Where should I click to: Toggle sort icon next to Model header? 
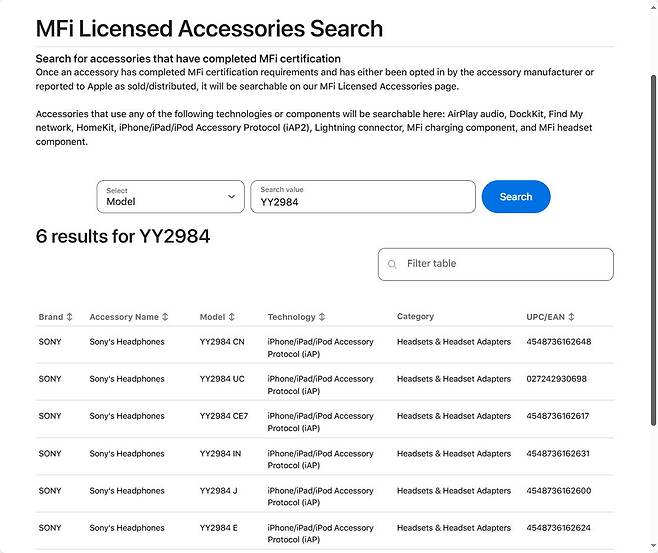point(232,317)
